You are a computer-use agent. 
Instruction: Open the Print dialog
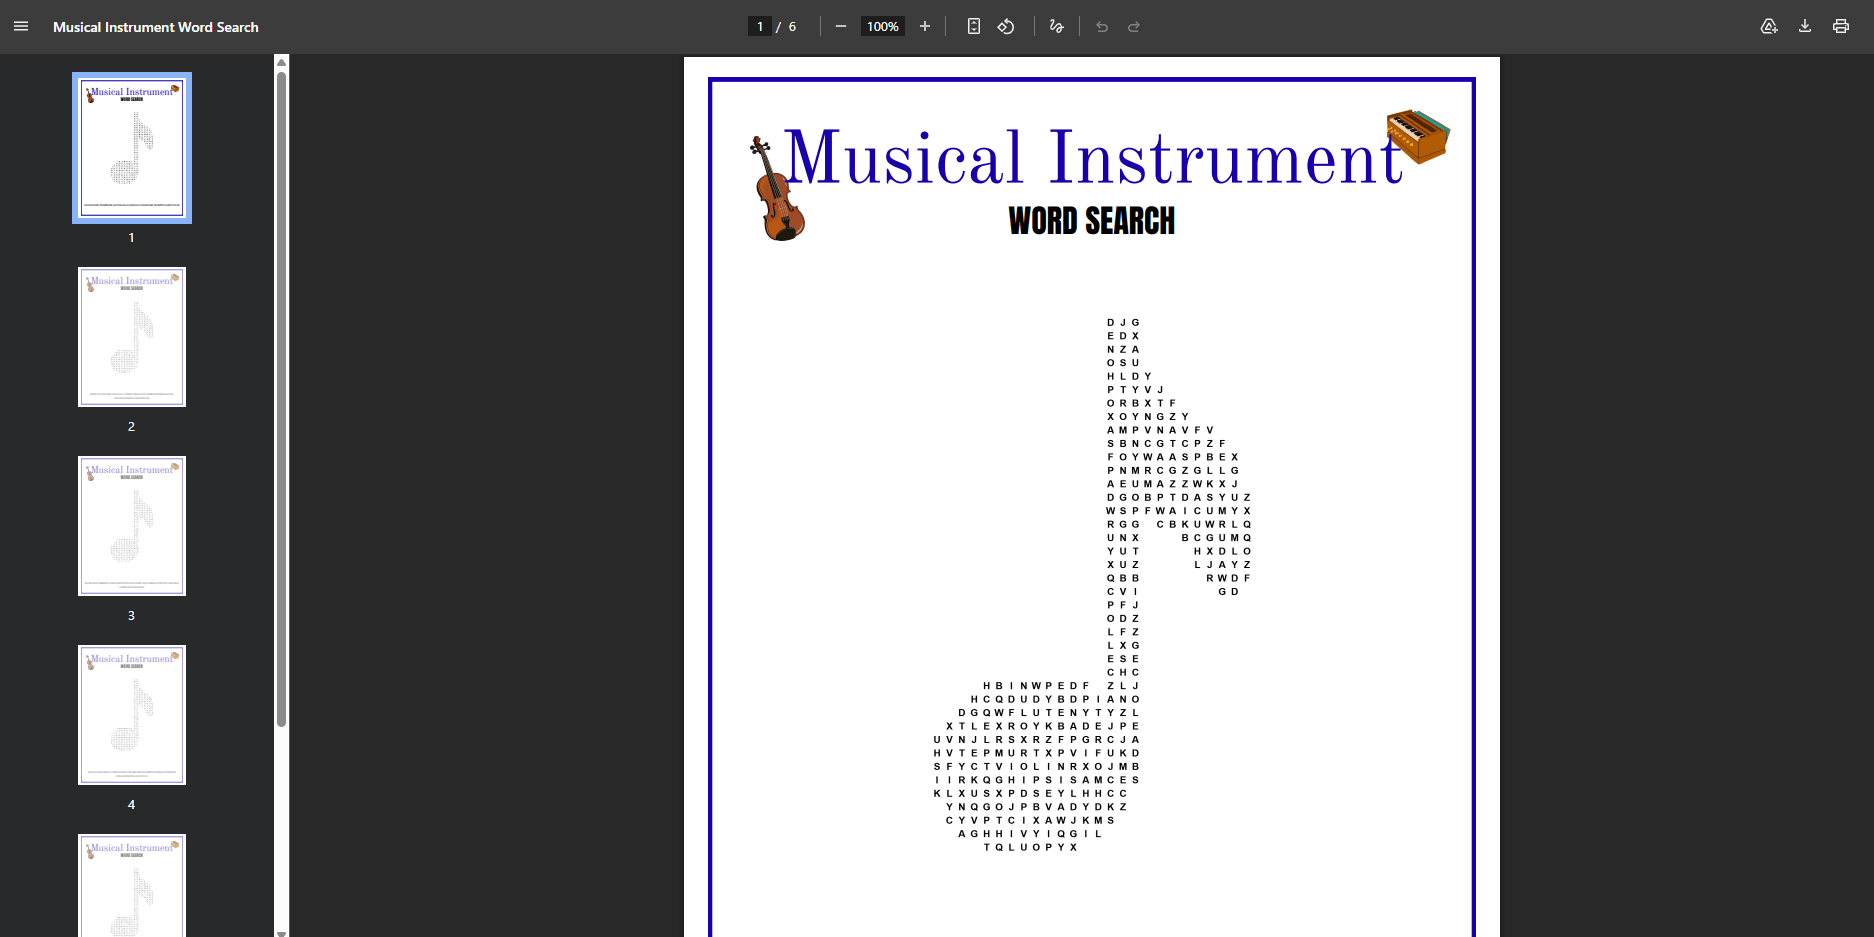pyautogui.click(x=1841, y=26)
